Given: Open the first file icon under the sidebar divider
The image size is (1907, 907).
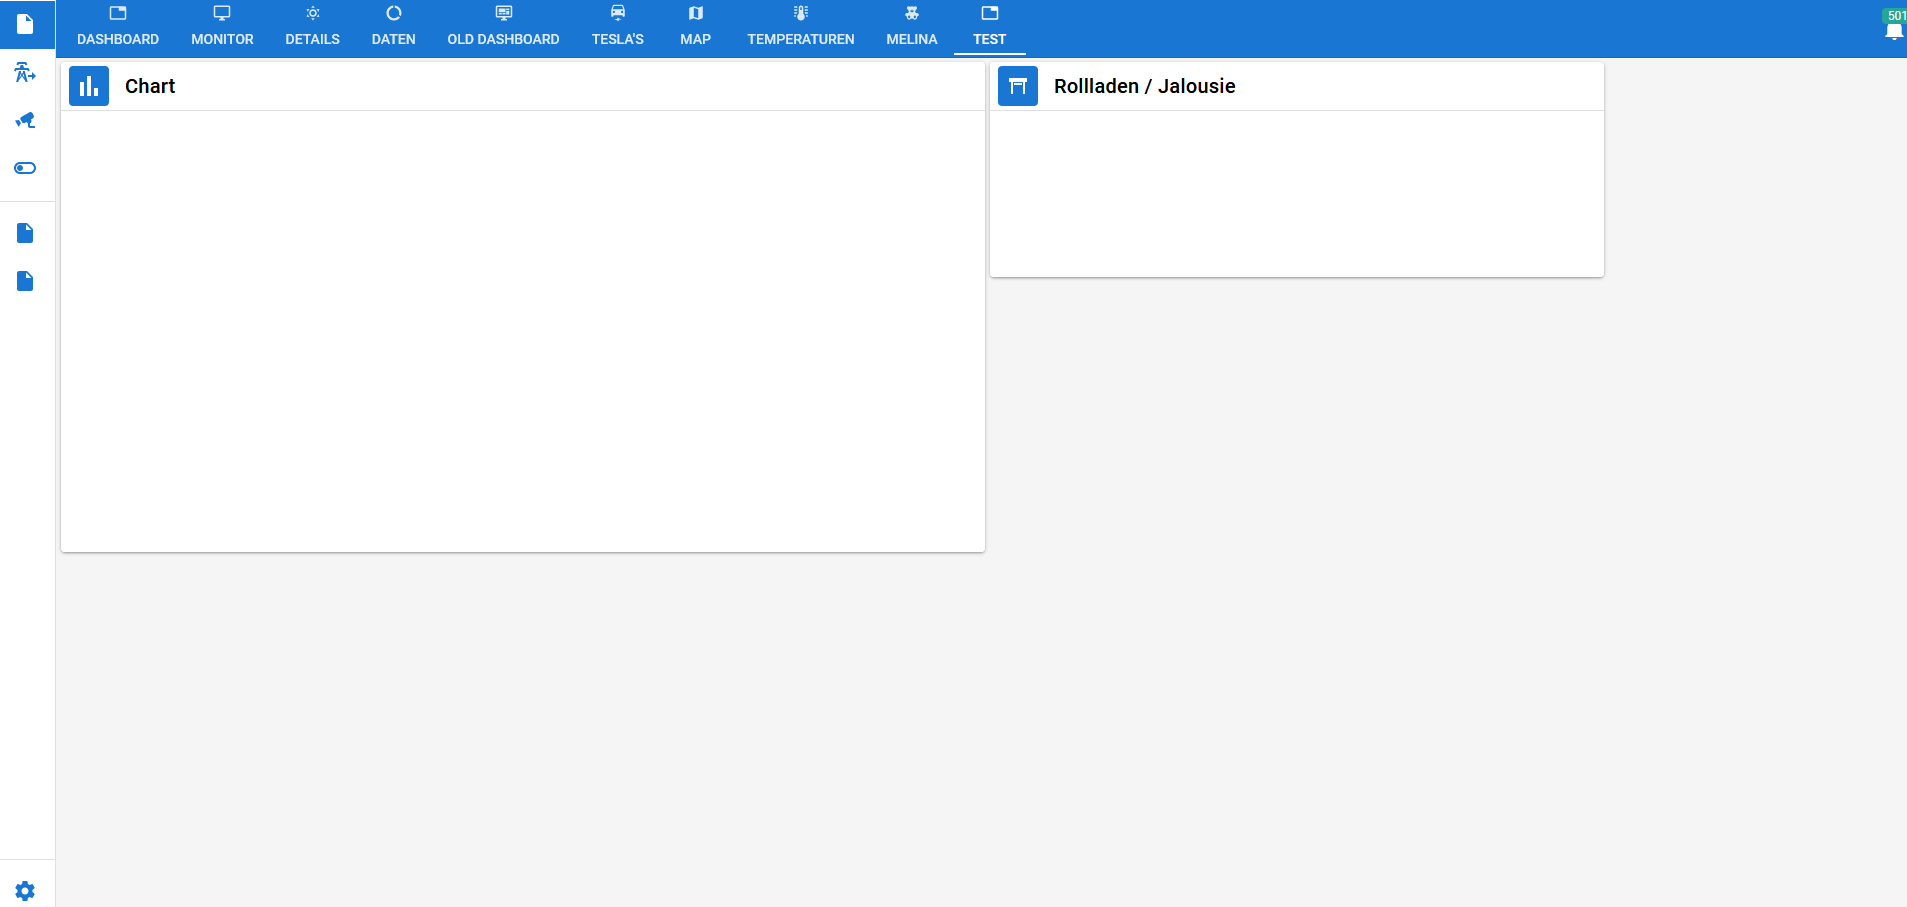Looking at the screenshot, I should click(25, 233).
